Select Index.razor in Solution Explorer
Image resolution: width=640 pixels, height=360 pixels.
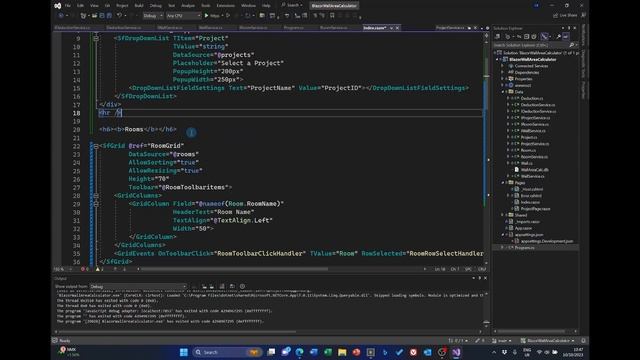(x=530, y=202)
